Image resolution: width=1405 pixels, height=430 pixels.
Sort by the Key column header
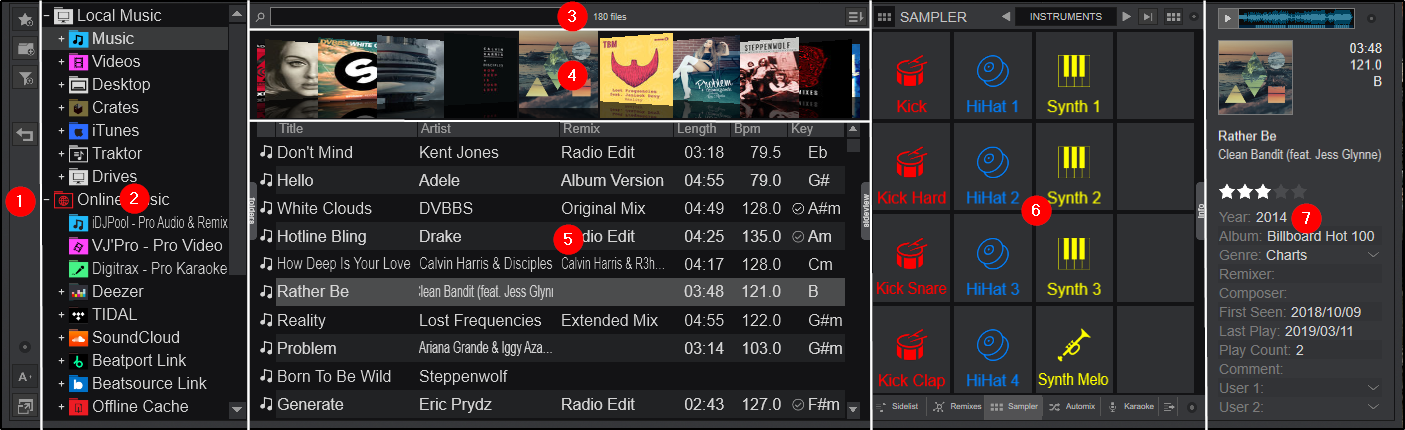[x=815, y=129]
